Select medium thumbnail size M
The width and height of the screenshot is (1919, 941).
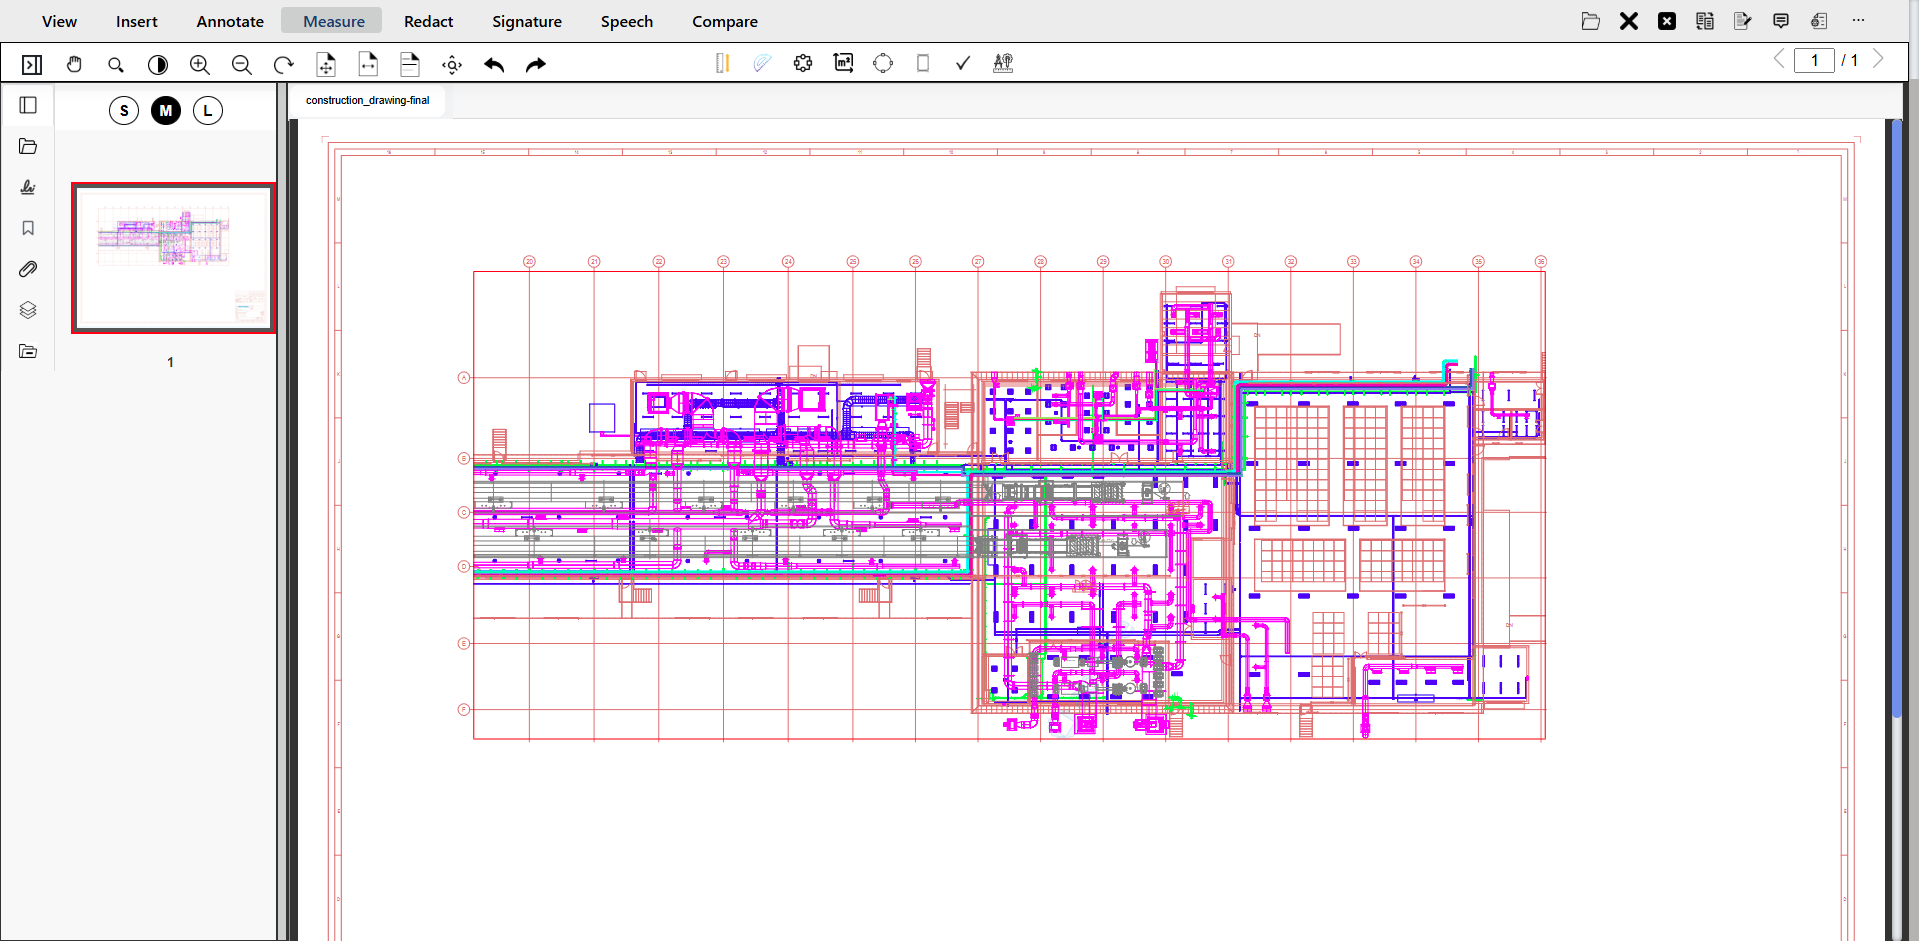point(166,111)
